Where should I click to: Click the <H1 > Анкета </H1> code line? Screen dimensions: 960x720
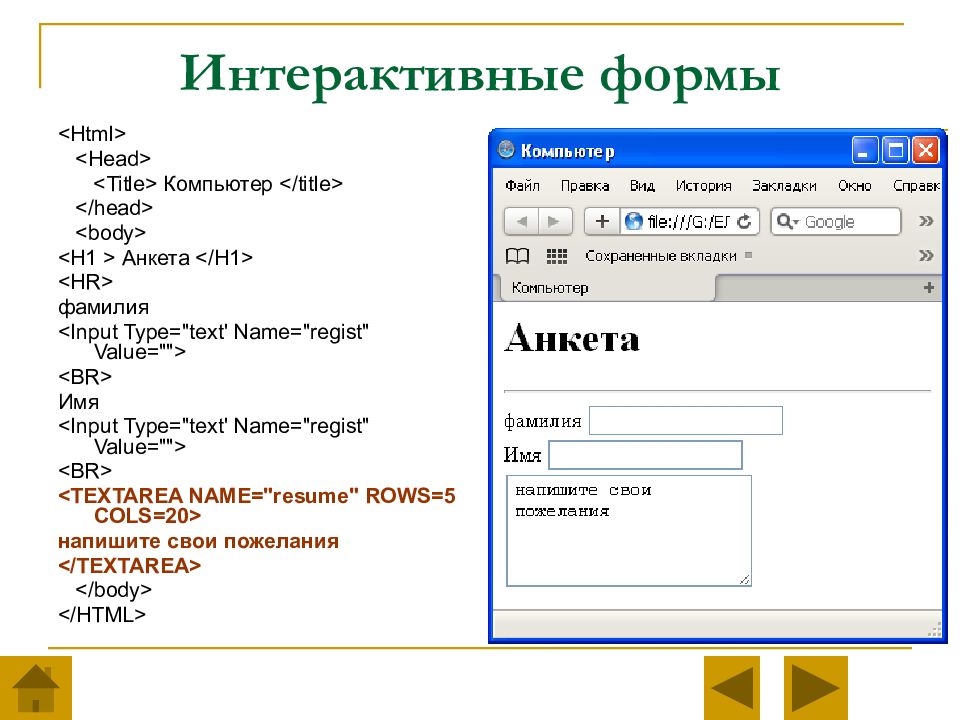tap(155, 258)
